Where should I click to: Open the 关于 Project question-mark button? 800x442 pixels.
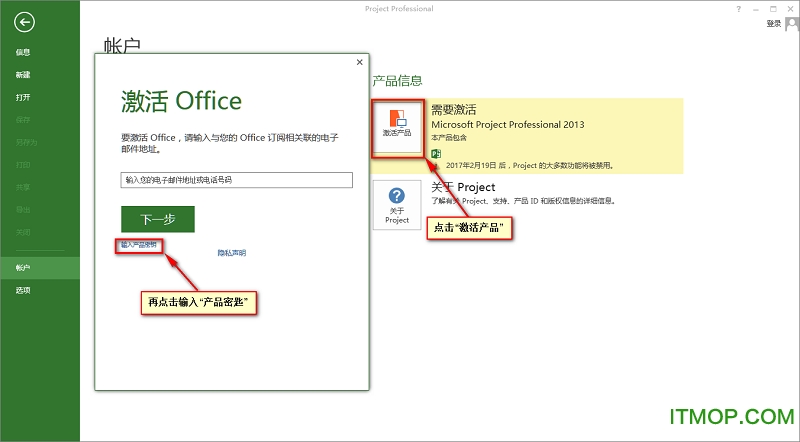(397, 205)
